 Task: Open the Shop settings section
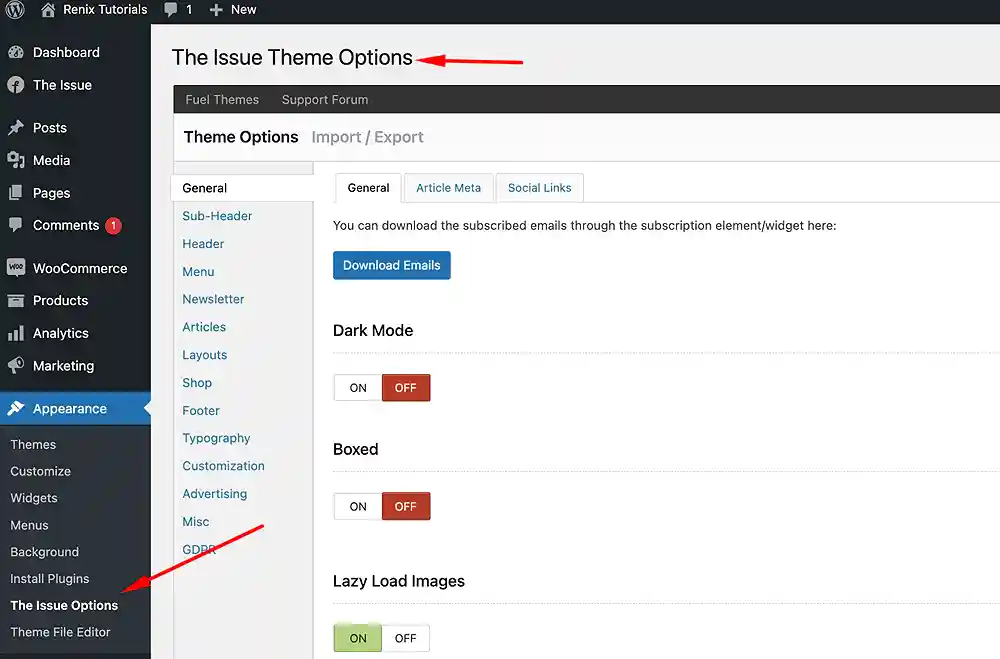point(197,383)
